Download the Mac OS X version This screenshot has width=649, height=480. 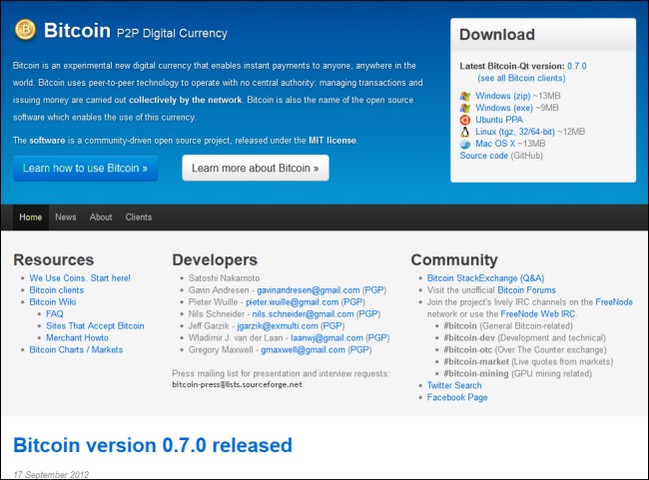[495, 144]
